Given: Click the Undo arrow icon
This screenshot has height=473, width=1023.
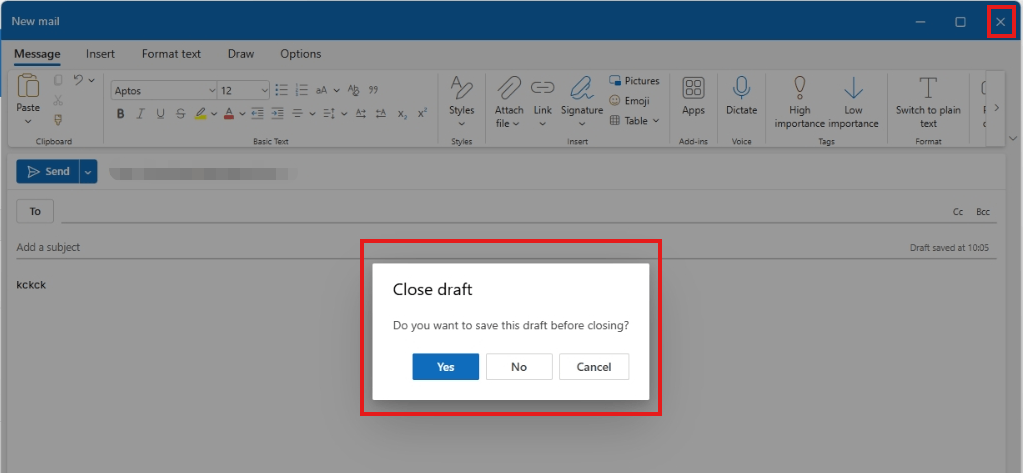Looking at the screenshot, I should tap(78, 80).
